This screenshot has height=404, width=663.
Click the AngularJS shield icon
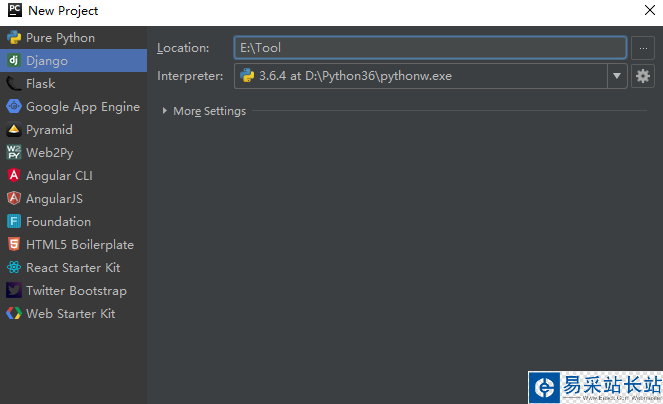coord(14,198)
